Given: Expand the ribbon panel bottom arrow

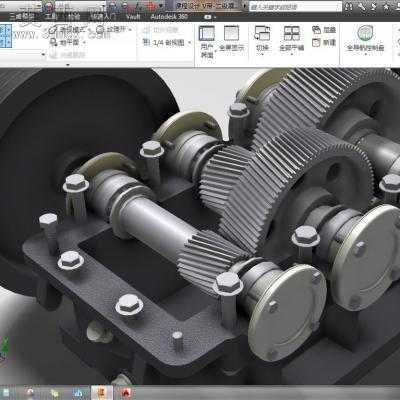Looking at the screenshot, I should pos(68,65).
